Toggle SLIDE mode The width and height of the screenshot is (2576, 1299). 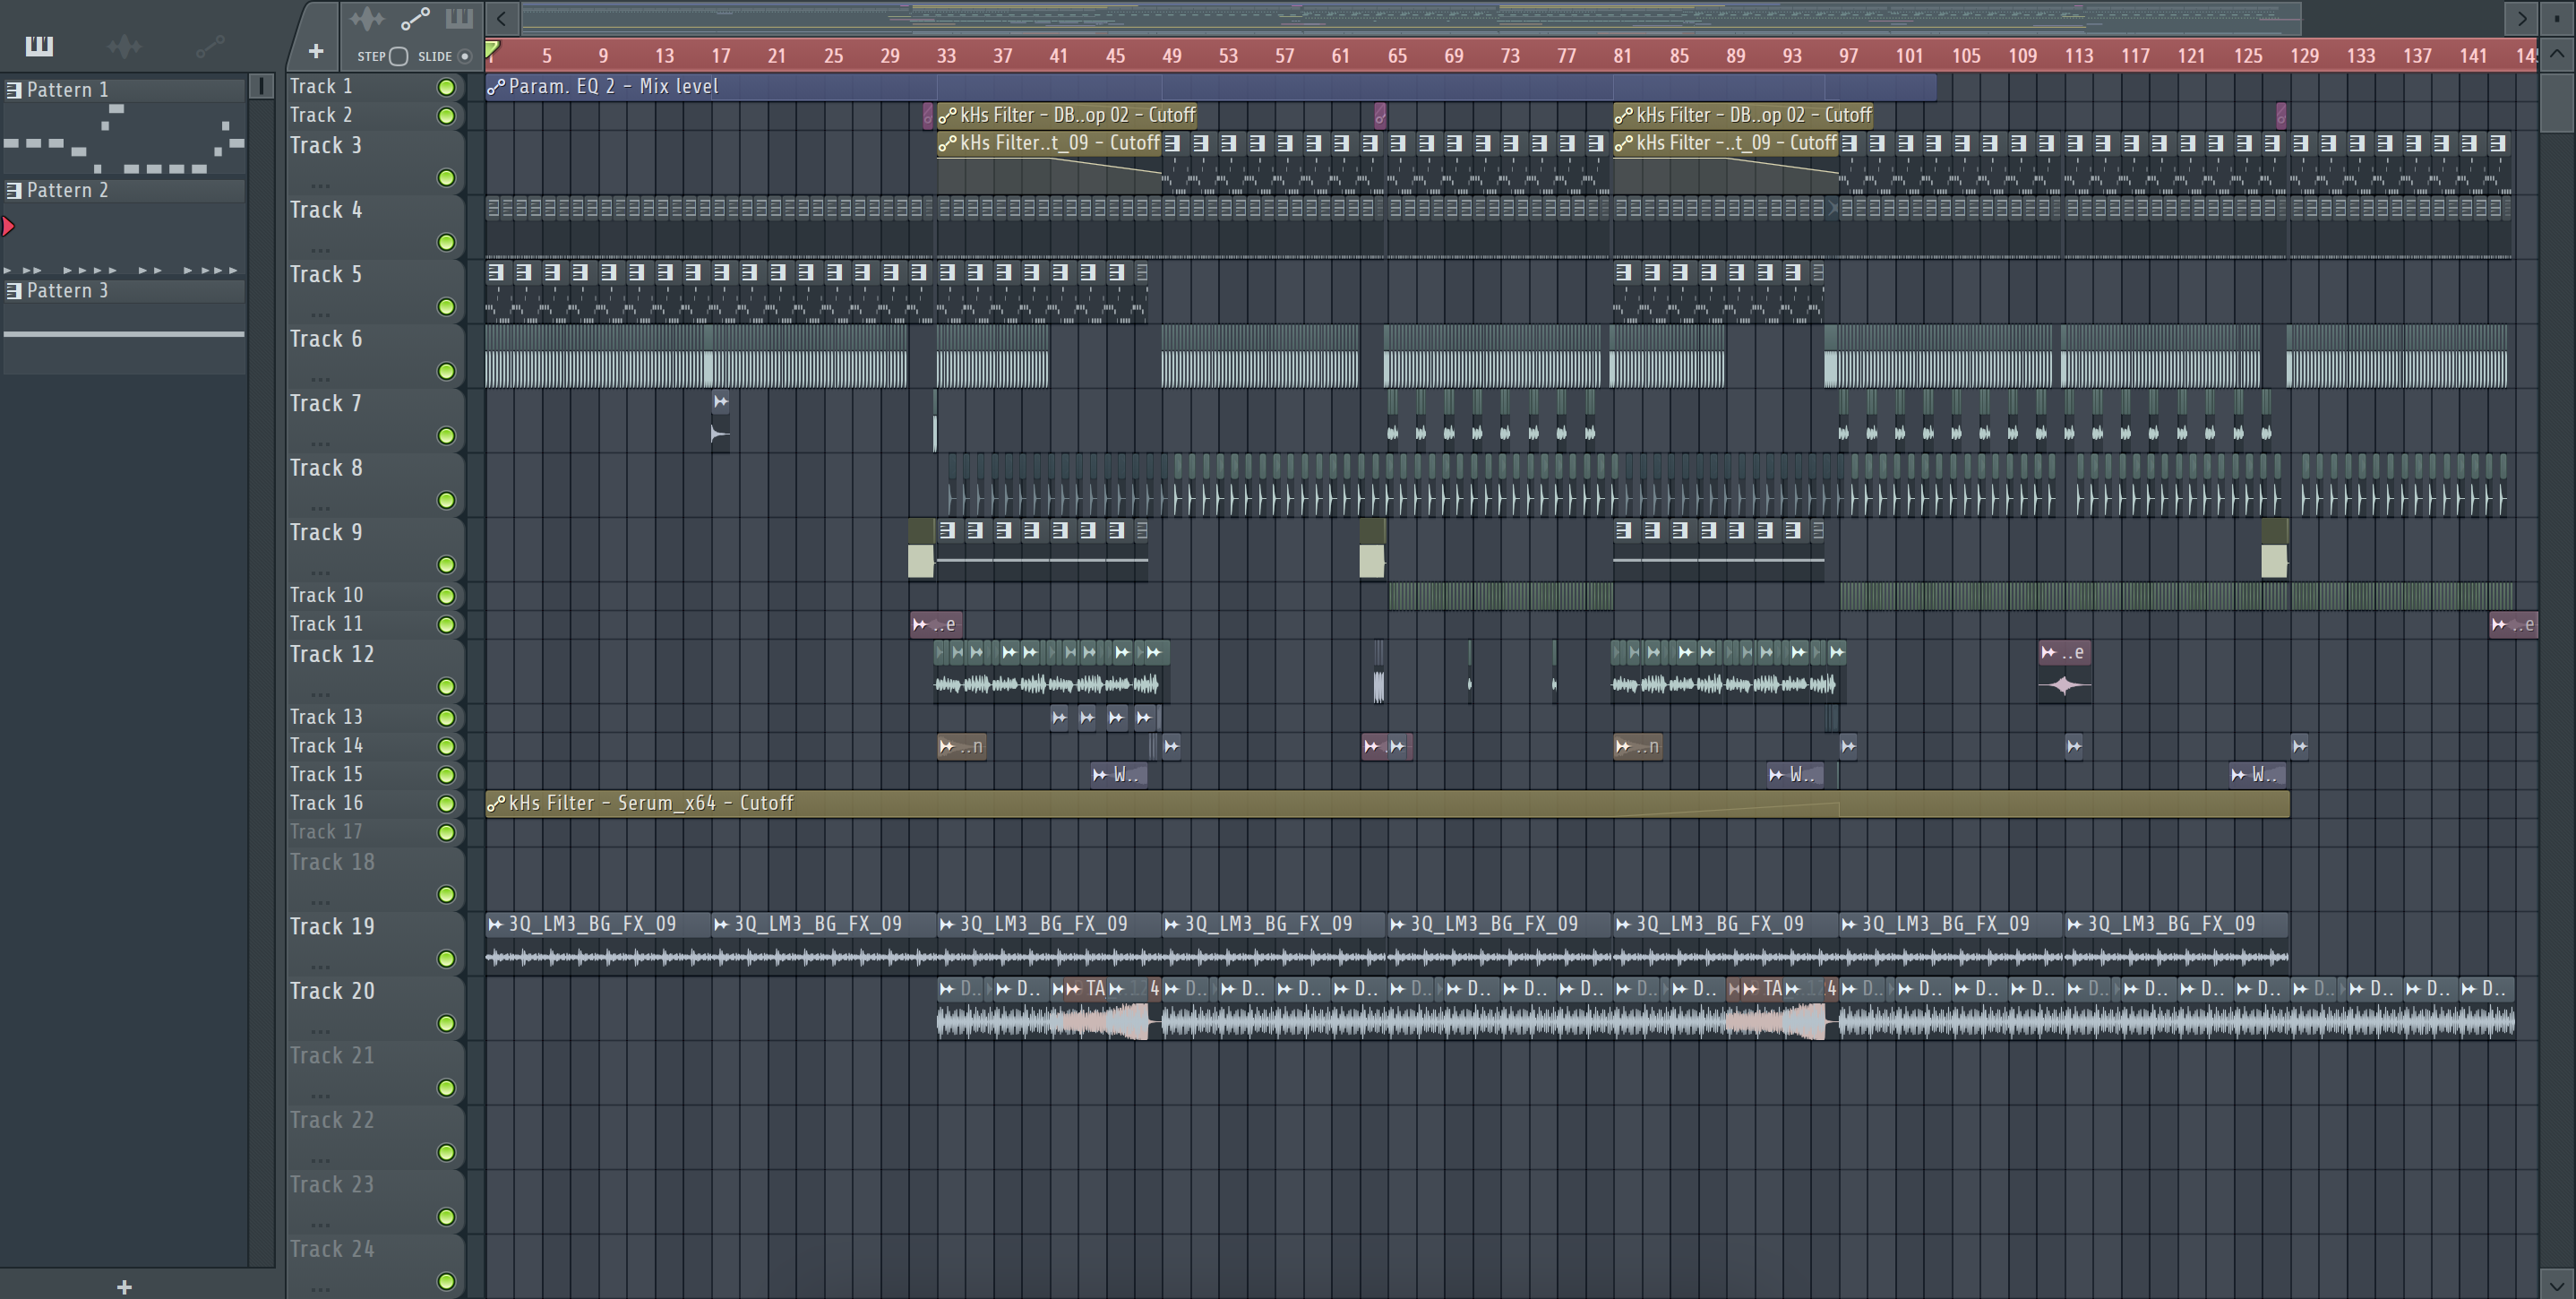464,56
